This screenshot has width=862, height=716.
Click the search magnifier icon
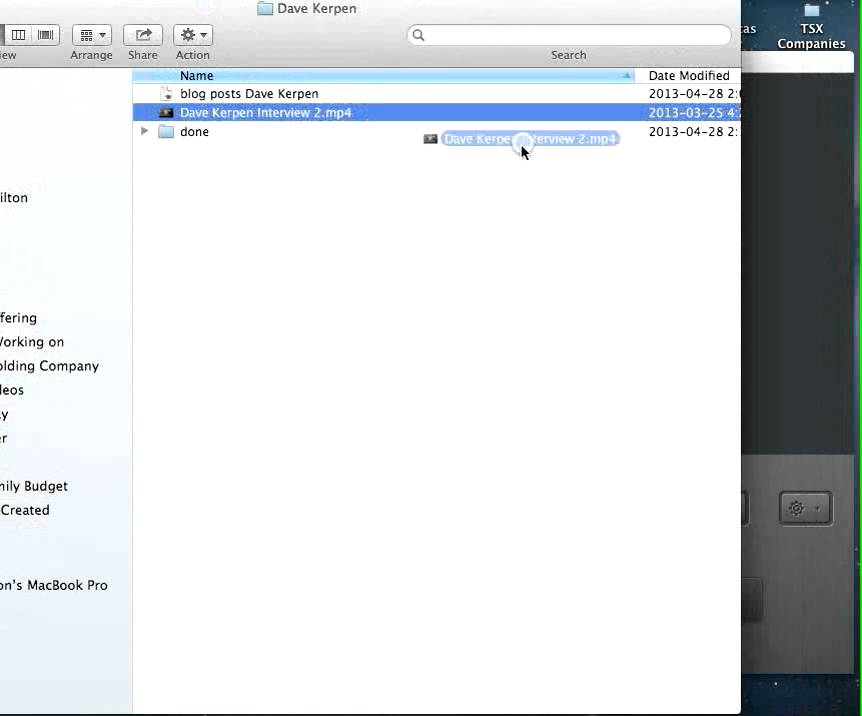418,35
